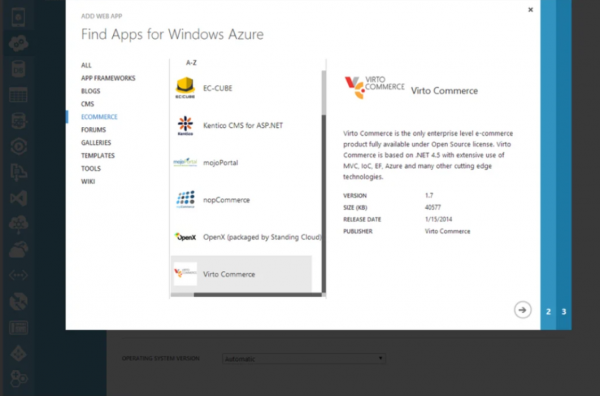Open the code brackets sidebar icon
This screenshot has width=600, height=396.
pyautogui.click(x=18, y=275)
